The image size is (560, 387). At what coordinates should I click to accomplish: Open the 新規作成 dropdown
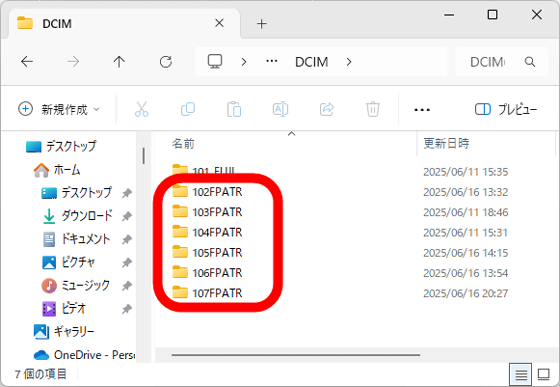[59, 109]
